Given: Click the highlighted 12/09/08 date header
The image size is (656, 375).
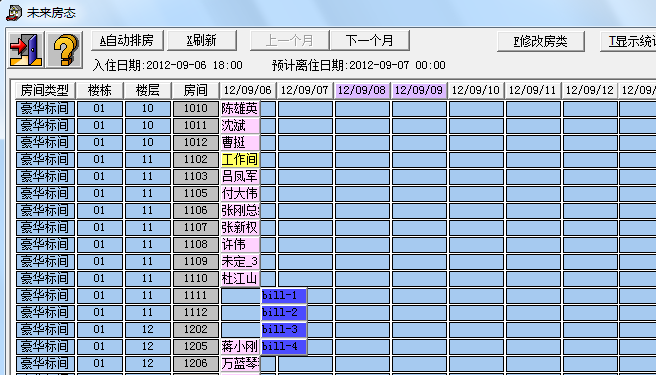Looking at the screenshot, I should (x=361, y=90).
